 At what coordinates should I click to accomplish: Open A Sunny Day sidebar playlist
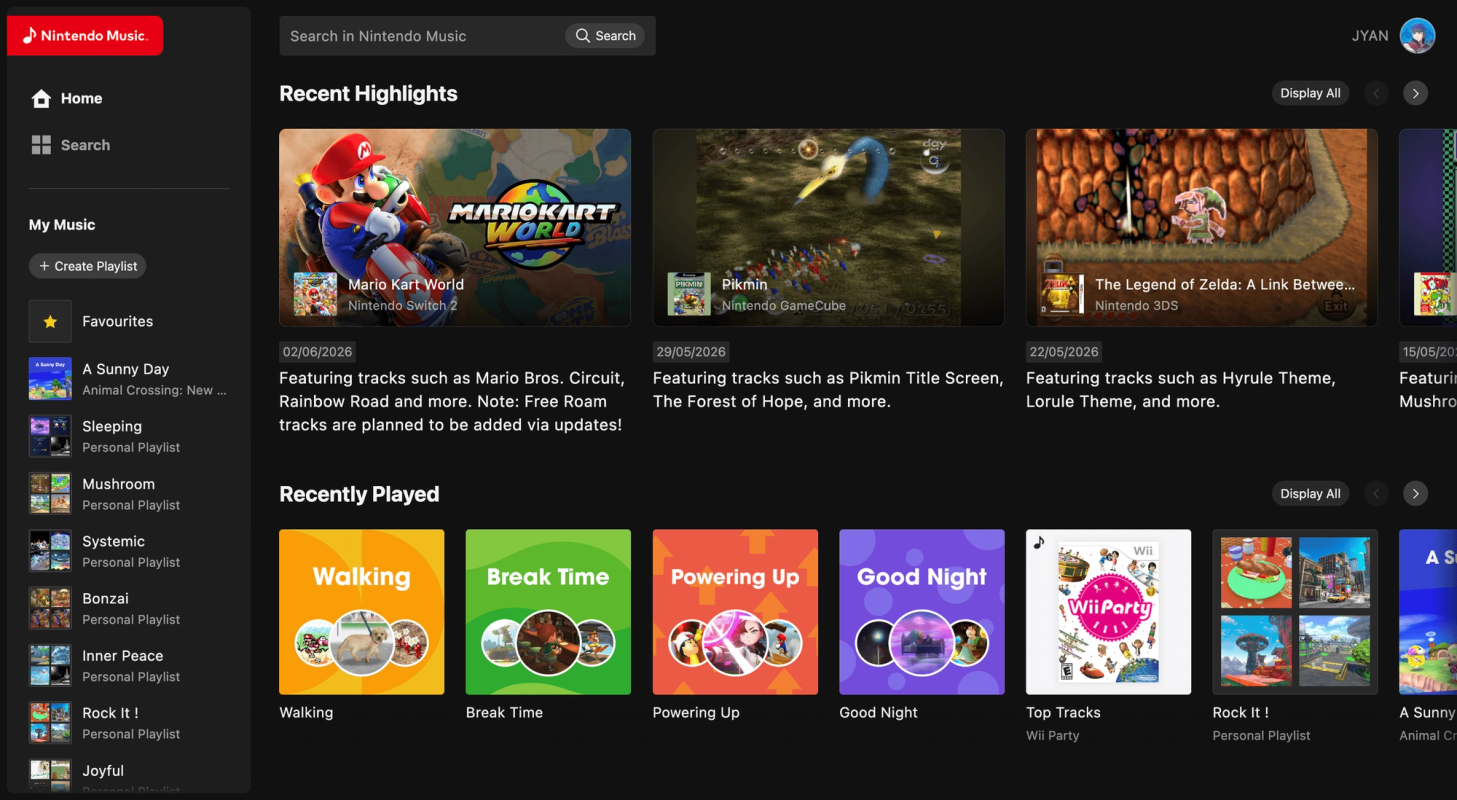(x=129, y=379)
